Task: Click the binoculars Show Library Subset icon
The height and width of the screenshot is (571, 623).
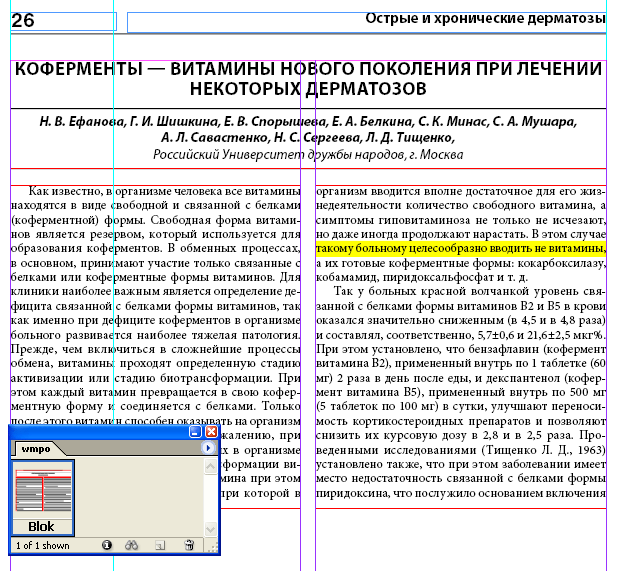Action: click(x=132, y=545)
